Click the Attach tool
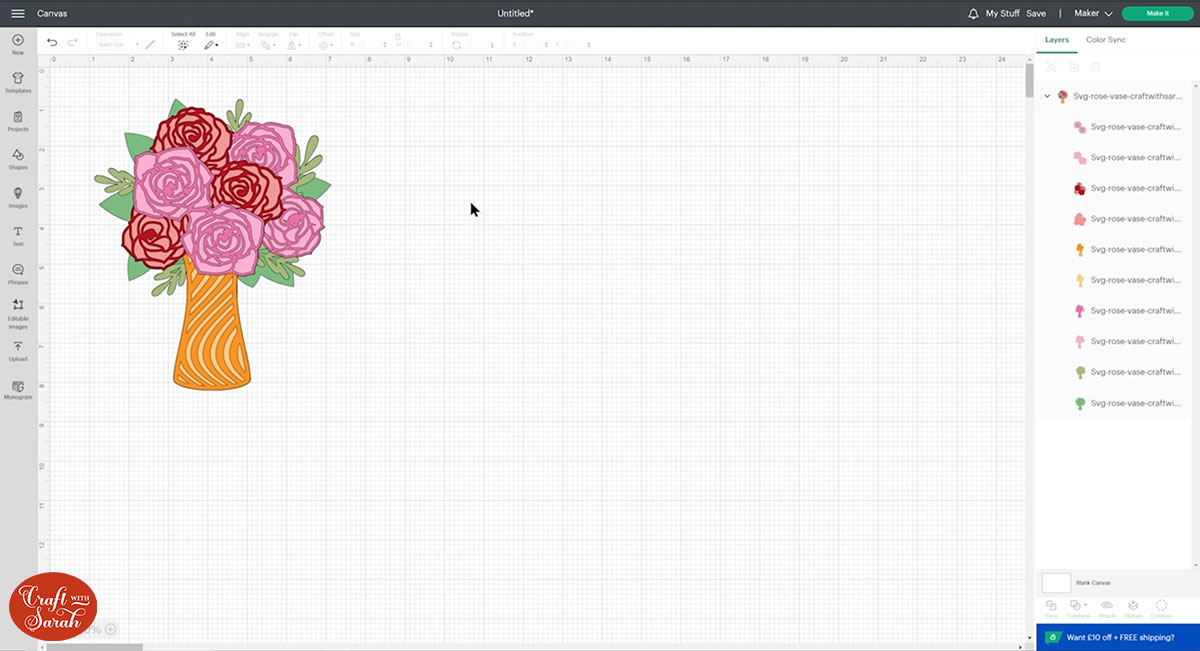This screenshot has width=1200, height=651. click(x=1107, y=608)
